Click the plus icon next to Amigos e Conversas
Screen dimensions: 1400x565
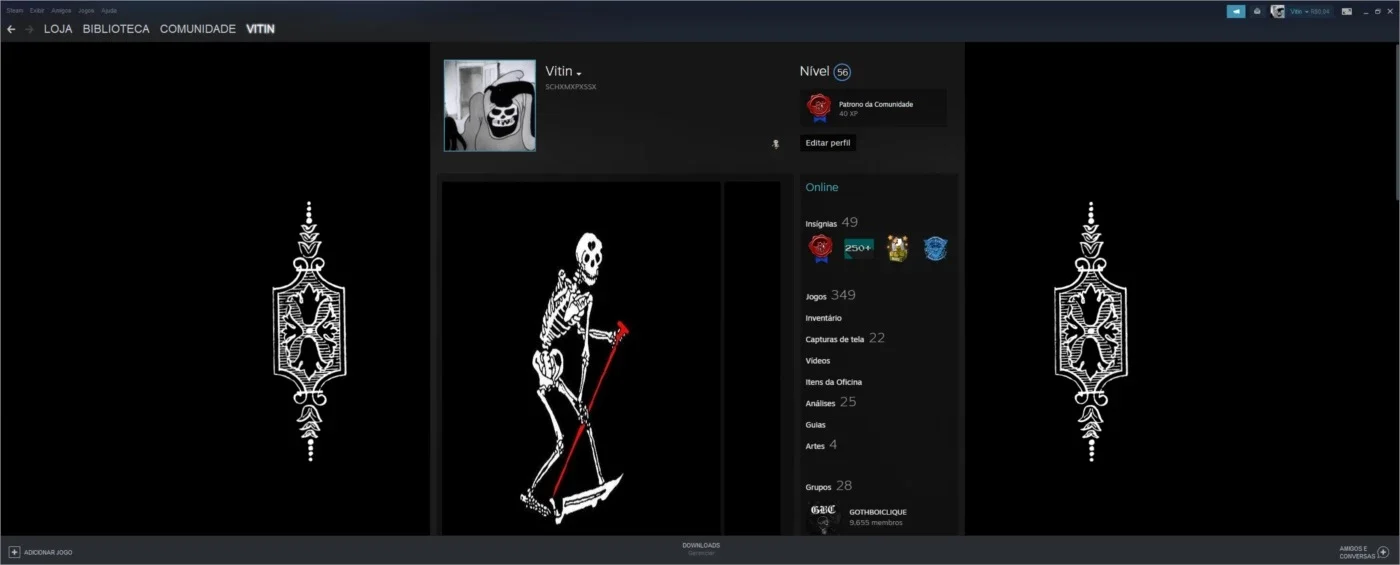(x=1383, y=552)
